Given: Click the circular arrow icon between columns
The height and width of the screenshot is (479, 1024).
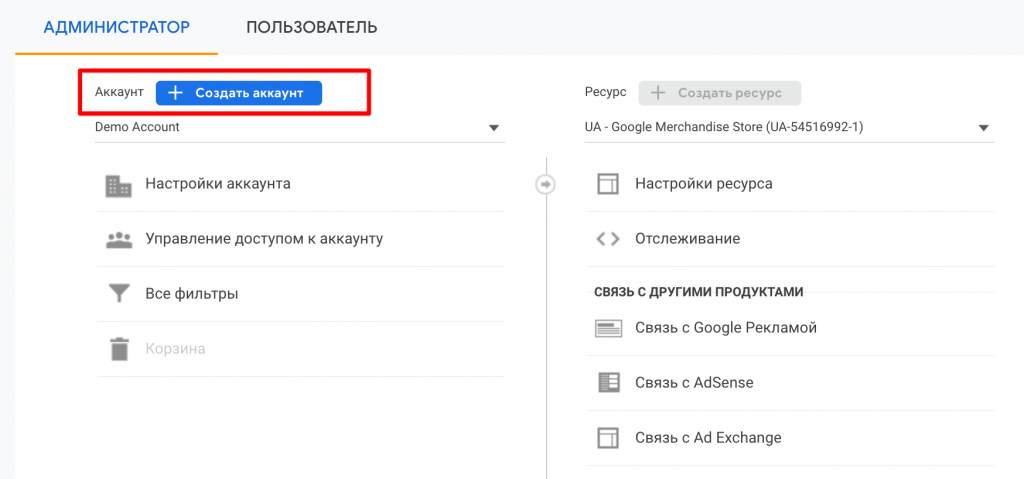Looking at the screenshot, I should point(545,184).
